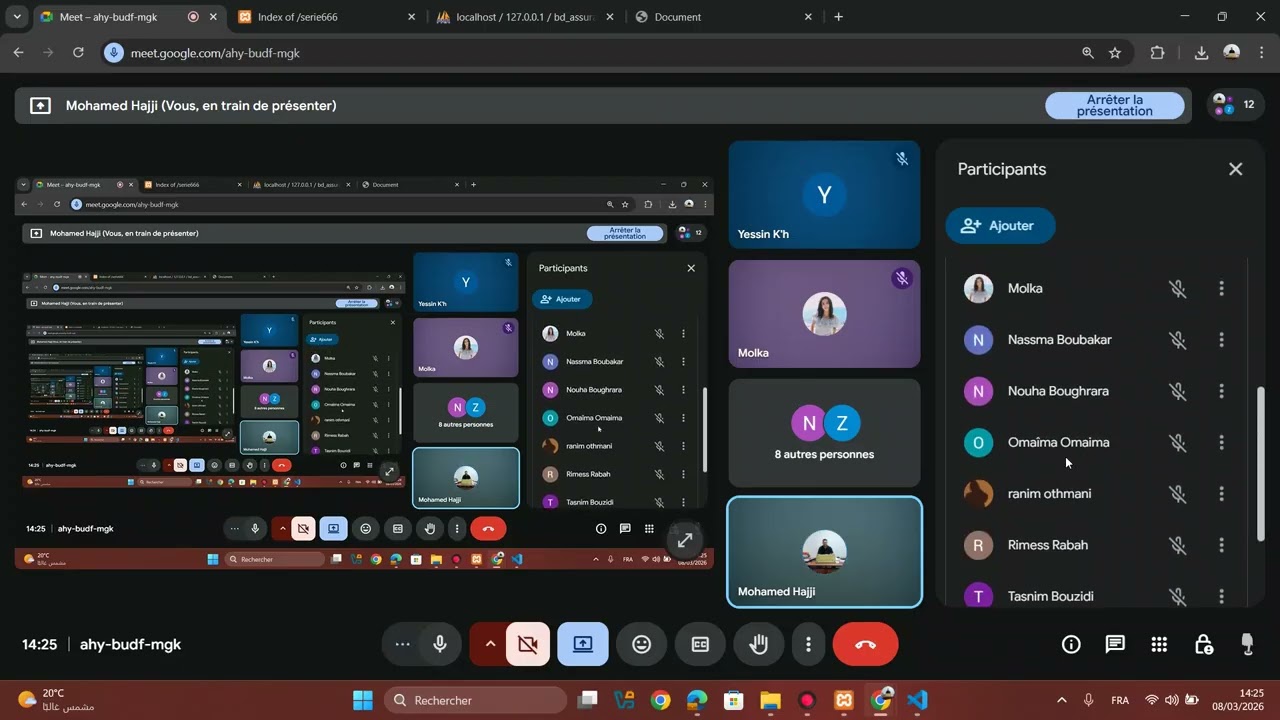Open the Chrome menu three dots
The height and width of the screenshot is (720, 1280).
click(x=1261, y=53)
